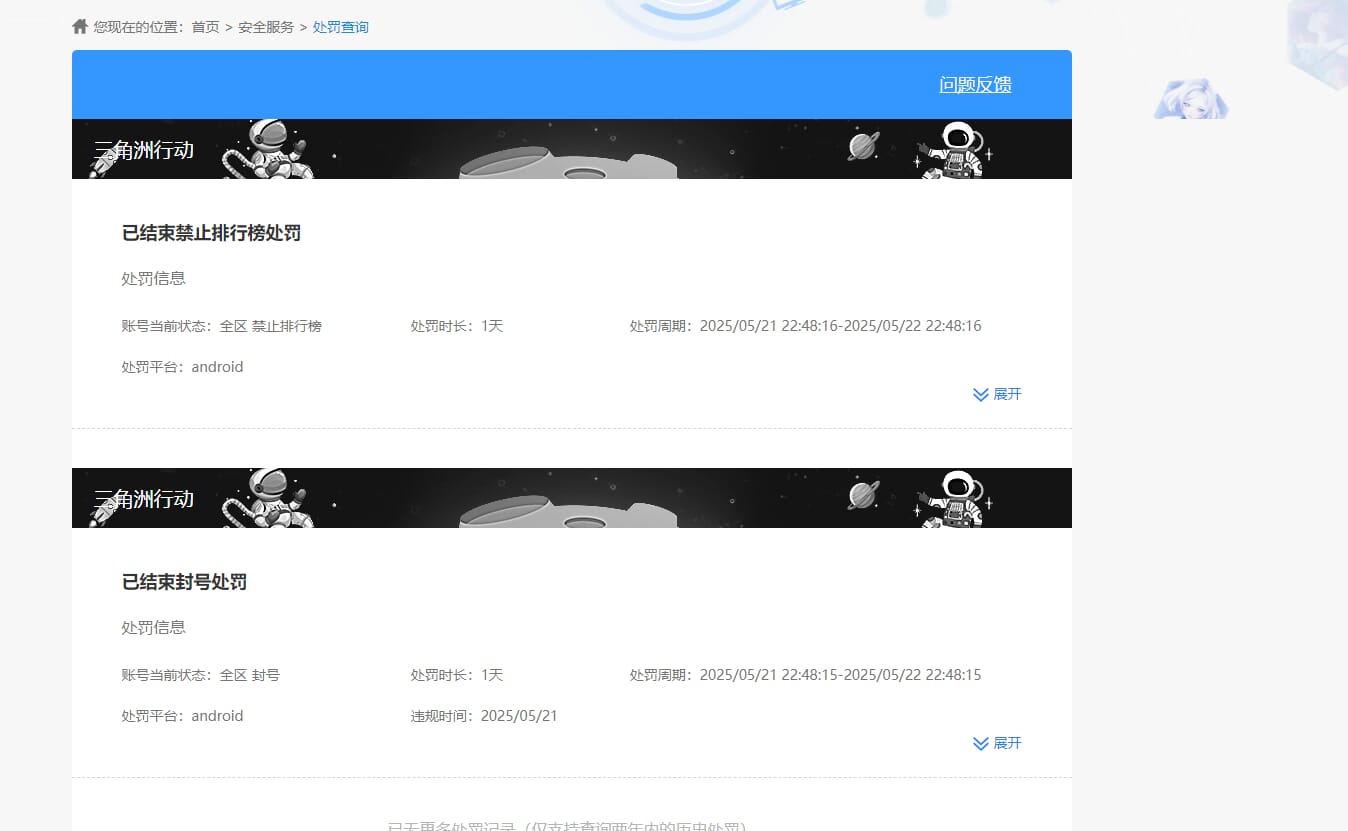
Task: Click the 处罚查询 breadcrumb entry
Action: point(340,27)
